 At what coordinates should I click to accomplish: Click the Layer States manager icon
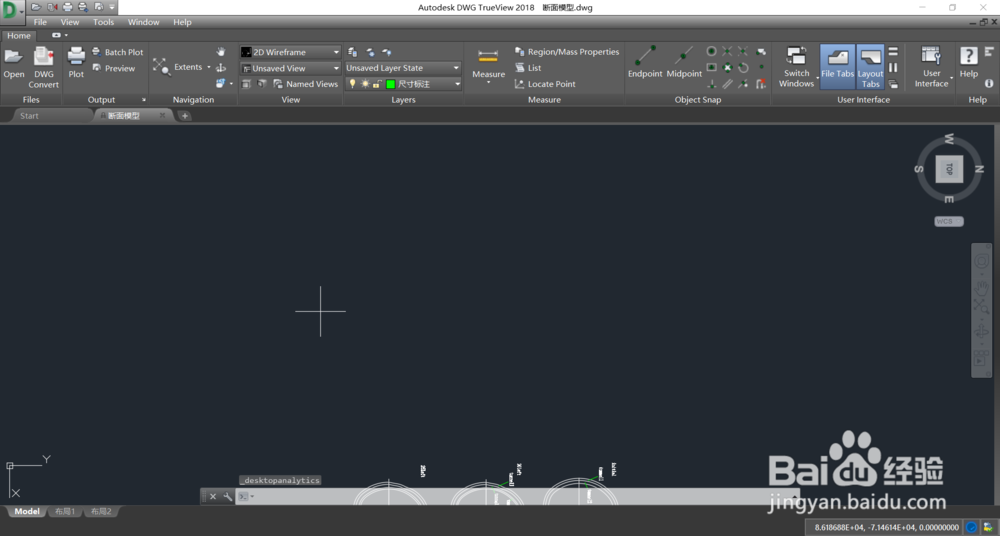[352, 52]
